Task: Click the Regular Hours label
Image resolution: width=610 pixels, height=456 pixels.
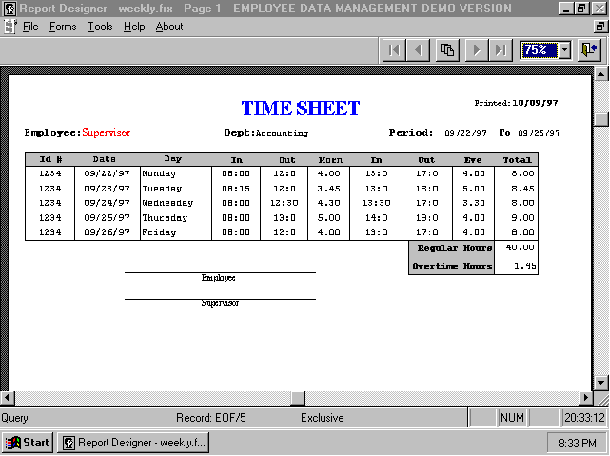Action: click(x=454, y=248)
